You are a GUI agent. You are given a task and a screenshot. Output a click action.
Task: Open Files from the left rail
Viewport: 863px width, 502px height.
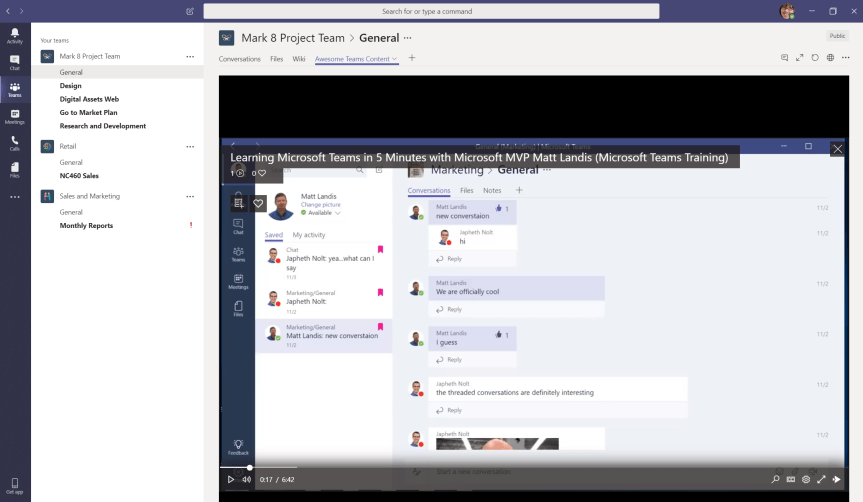14,170
